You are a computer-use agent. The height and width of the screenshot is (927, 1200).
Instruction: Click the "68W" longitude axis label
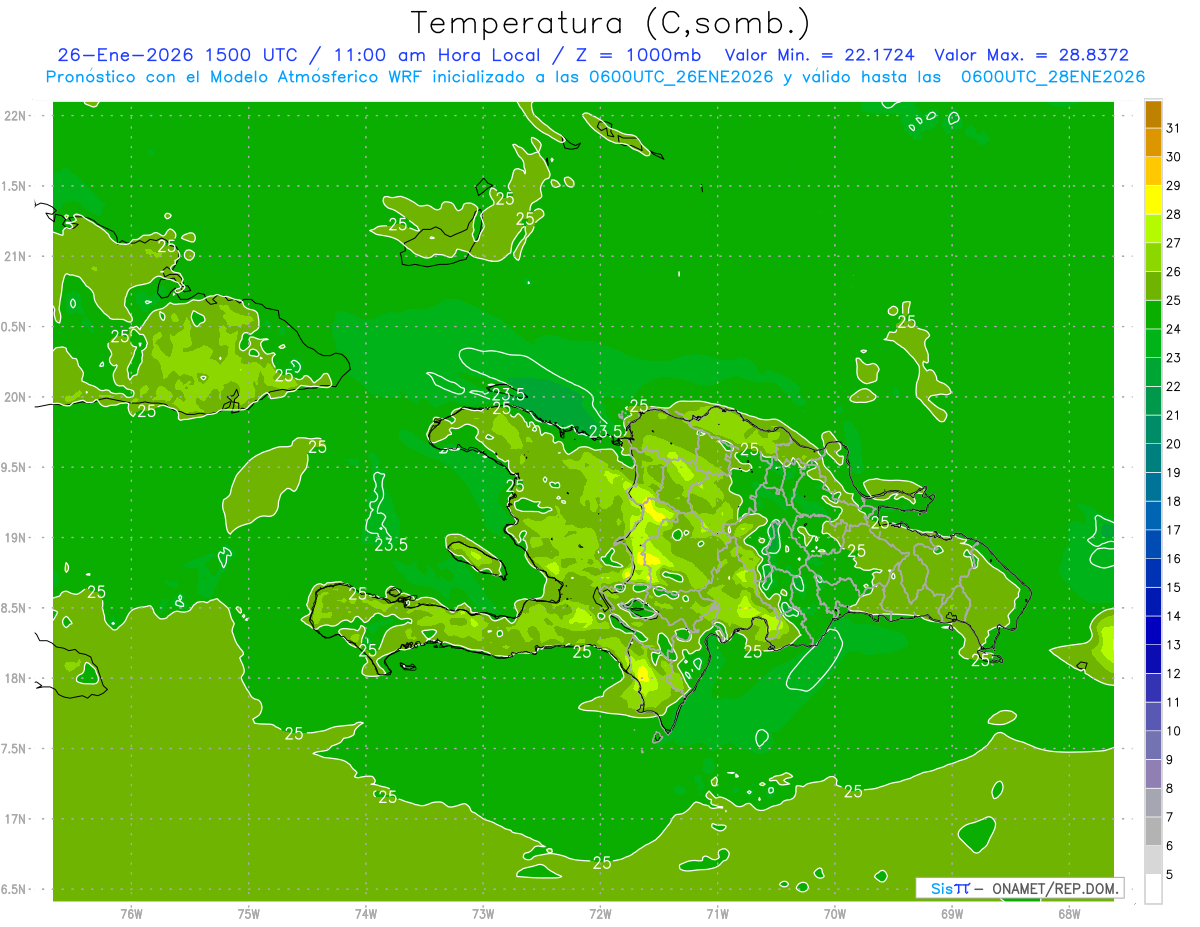click(x=1069, y=914)
